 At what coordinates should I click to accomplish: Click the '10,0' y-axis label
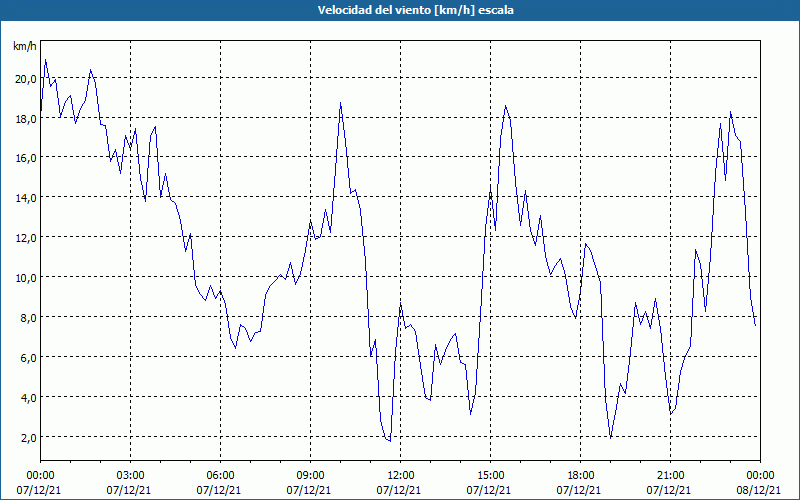click(x=26, y=278)
